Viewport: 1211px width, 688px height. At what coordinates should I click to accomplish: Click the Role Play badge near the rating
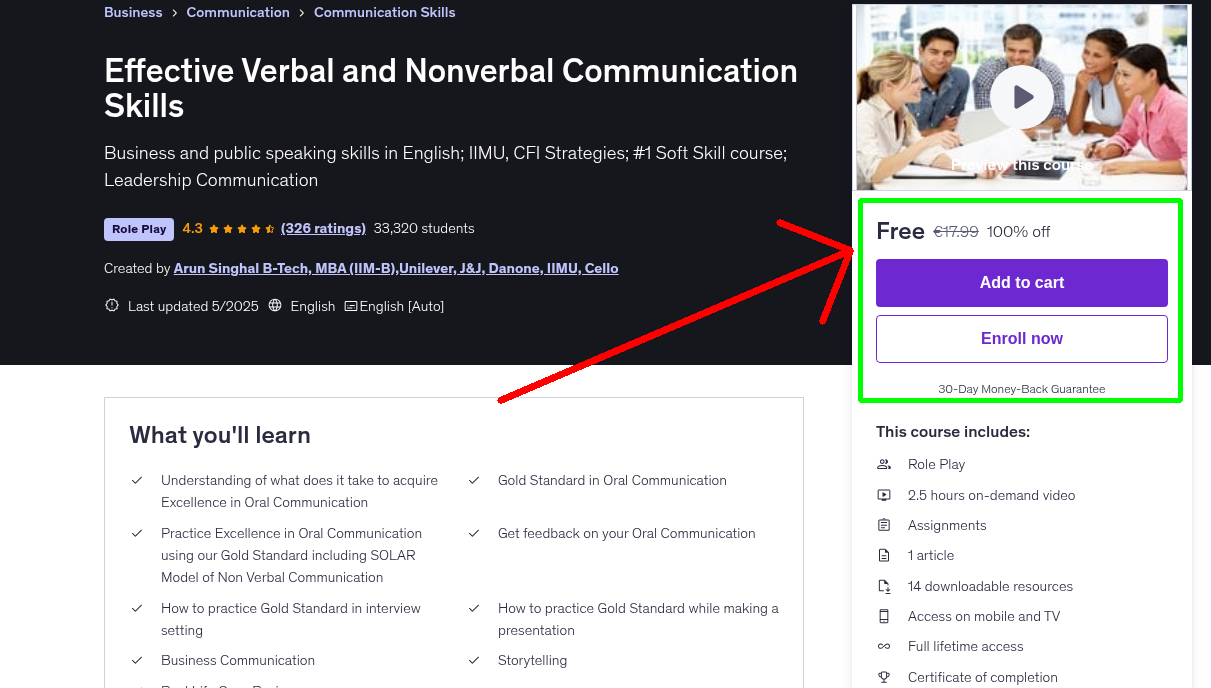click(138, 228)
